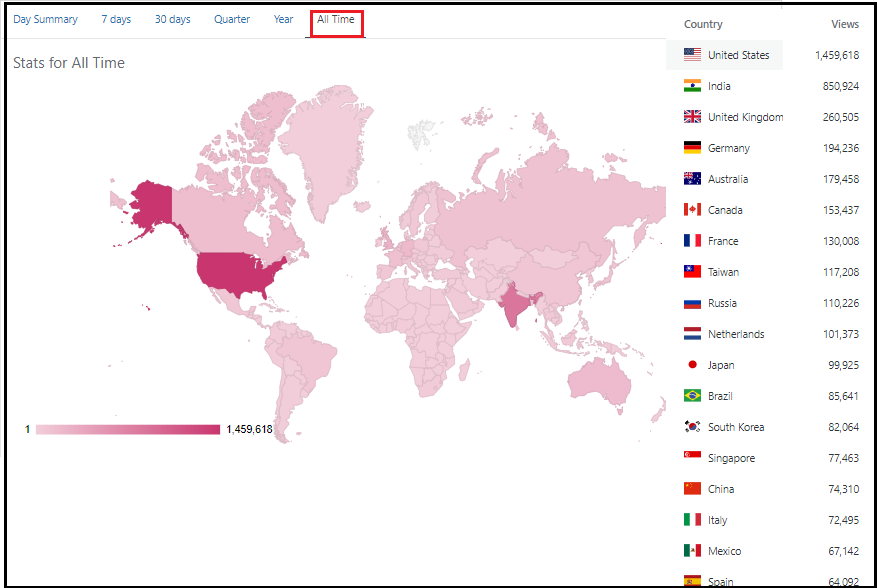Click the Canada flag icon
The image size is (877, 588).
(x=692, y=210)
